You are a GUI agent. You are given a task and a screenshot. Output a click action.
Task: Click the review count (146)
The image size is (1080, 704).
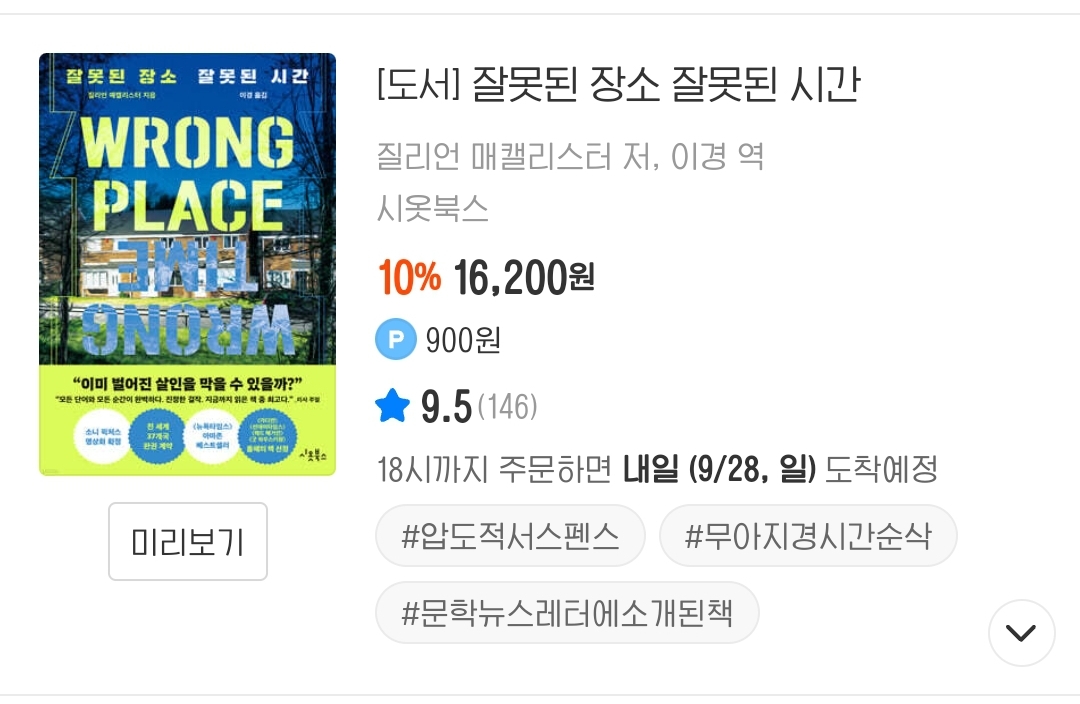508,407
